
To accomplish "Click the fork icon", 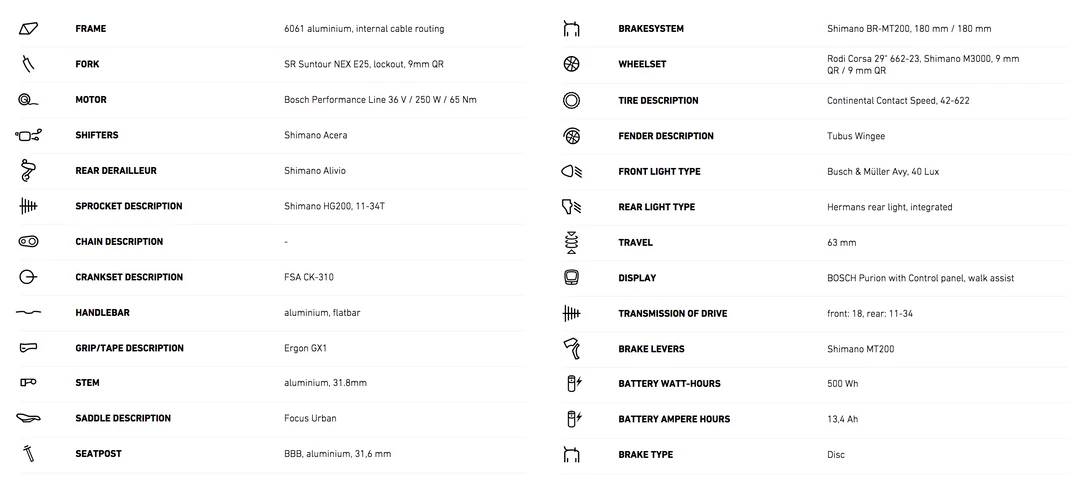I will 28,64.
